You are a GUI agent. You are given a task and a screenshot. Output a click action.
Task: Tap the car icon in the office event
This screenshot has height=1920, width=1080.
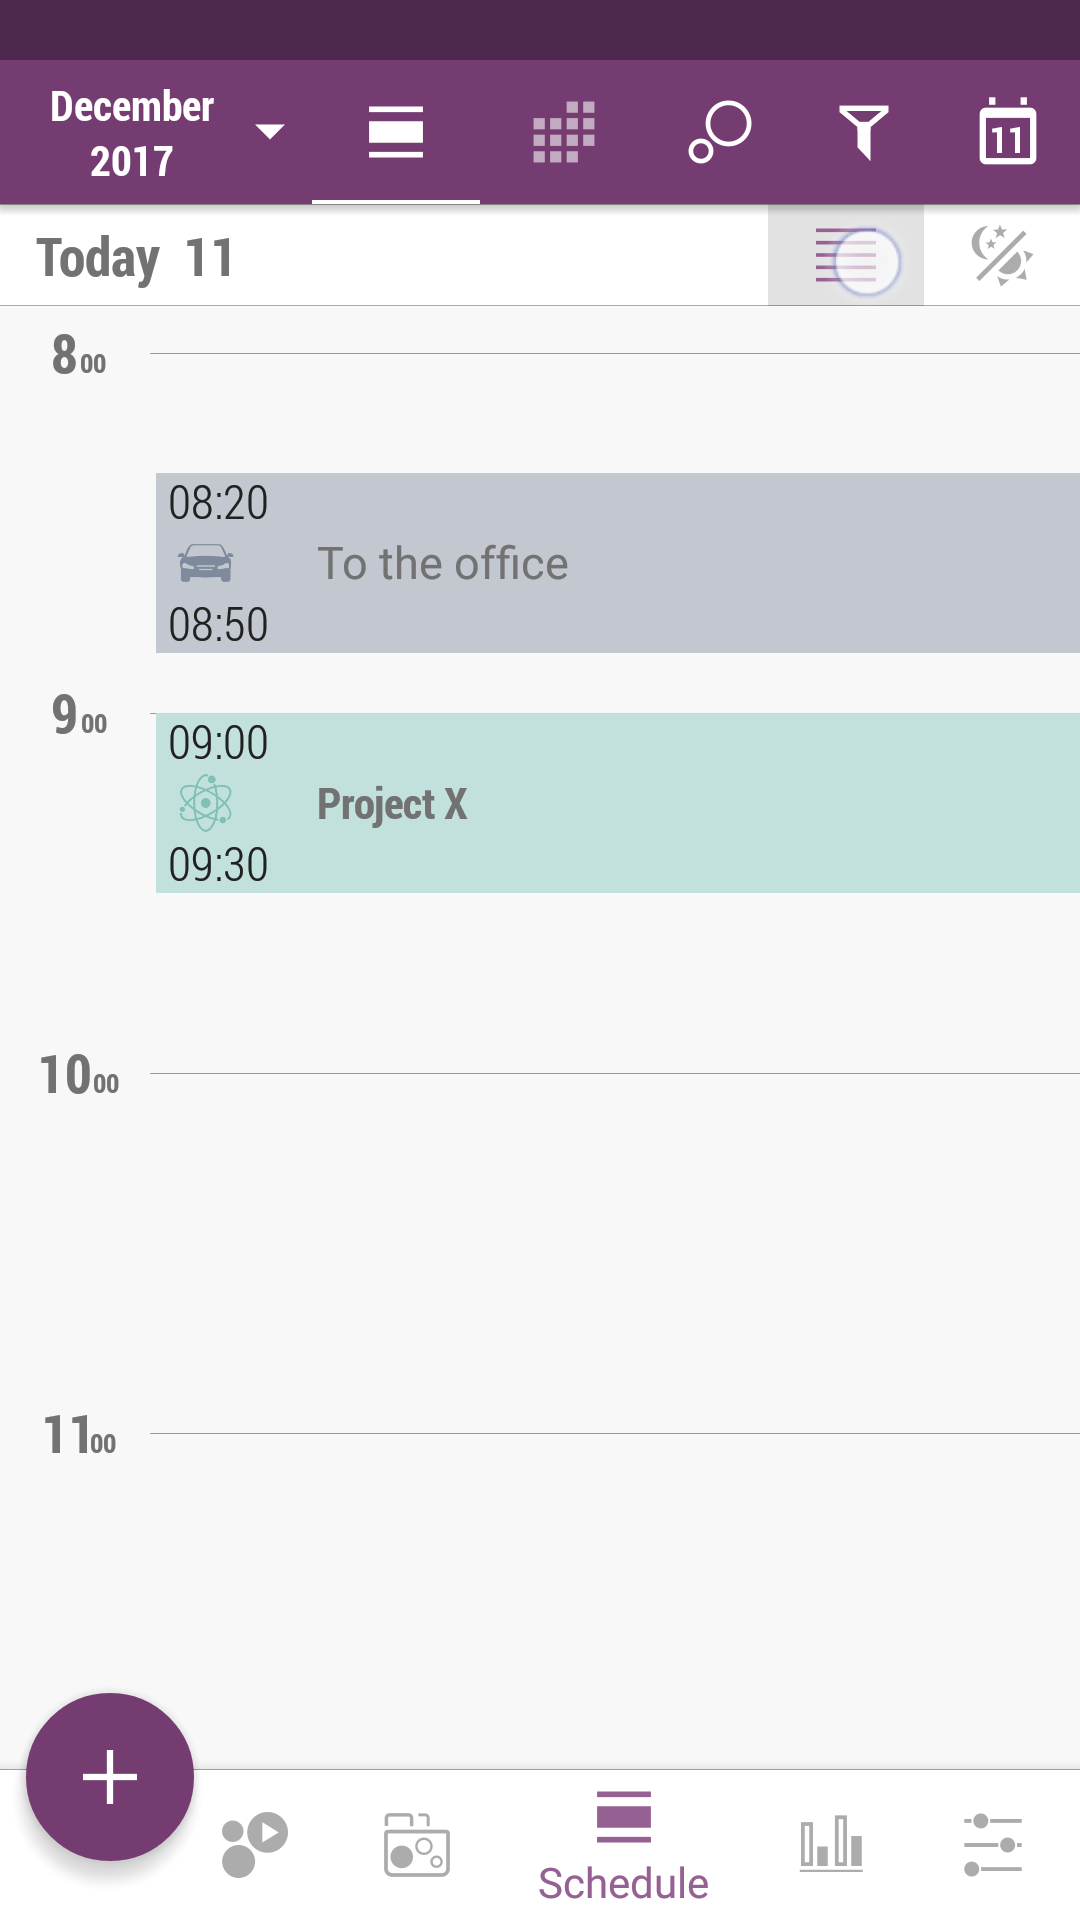(x=206, y=563)
